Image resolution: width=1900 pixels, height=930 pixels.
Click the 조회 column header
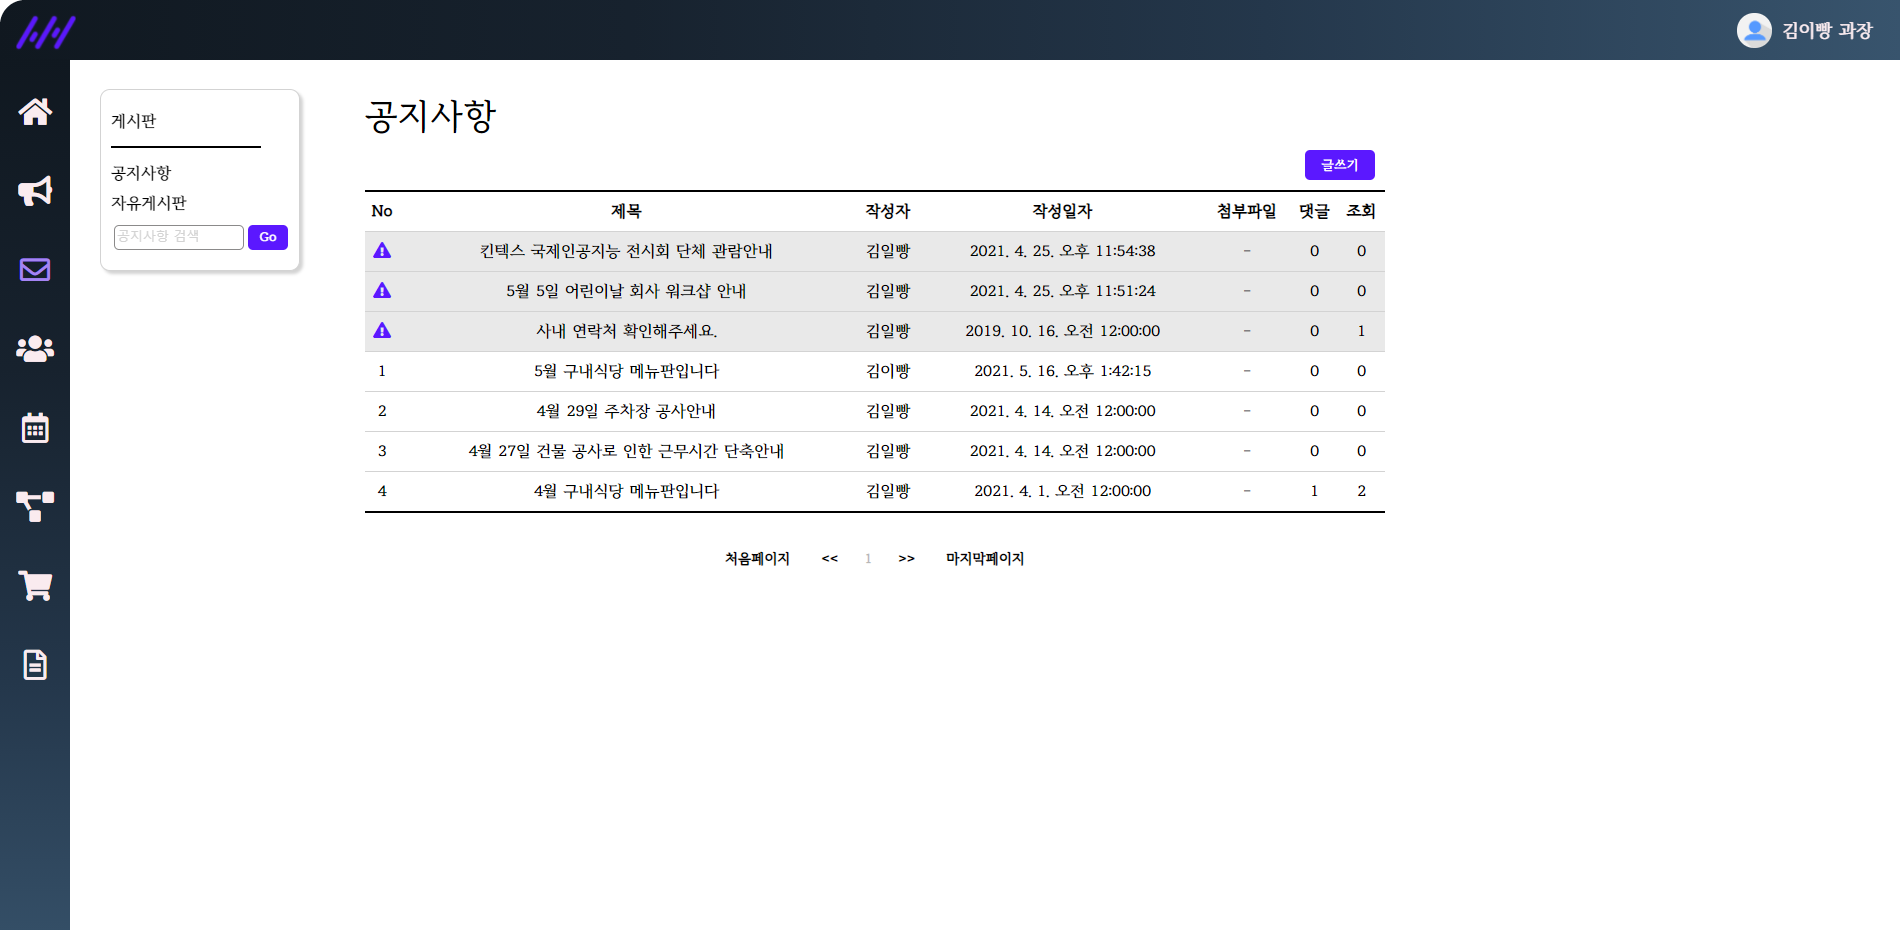click(1361, 211)
